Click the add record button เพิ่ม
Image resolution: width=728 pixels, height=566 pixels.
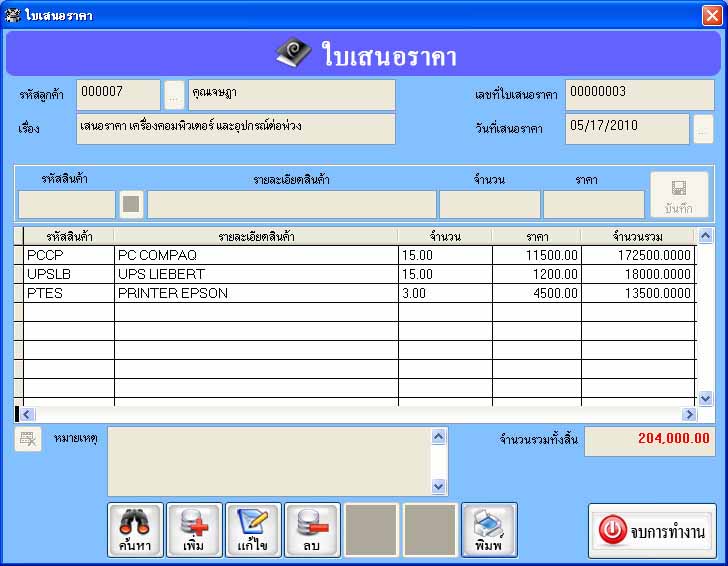tap(194, 529)
